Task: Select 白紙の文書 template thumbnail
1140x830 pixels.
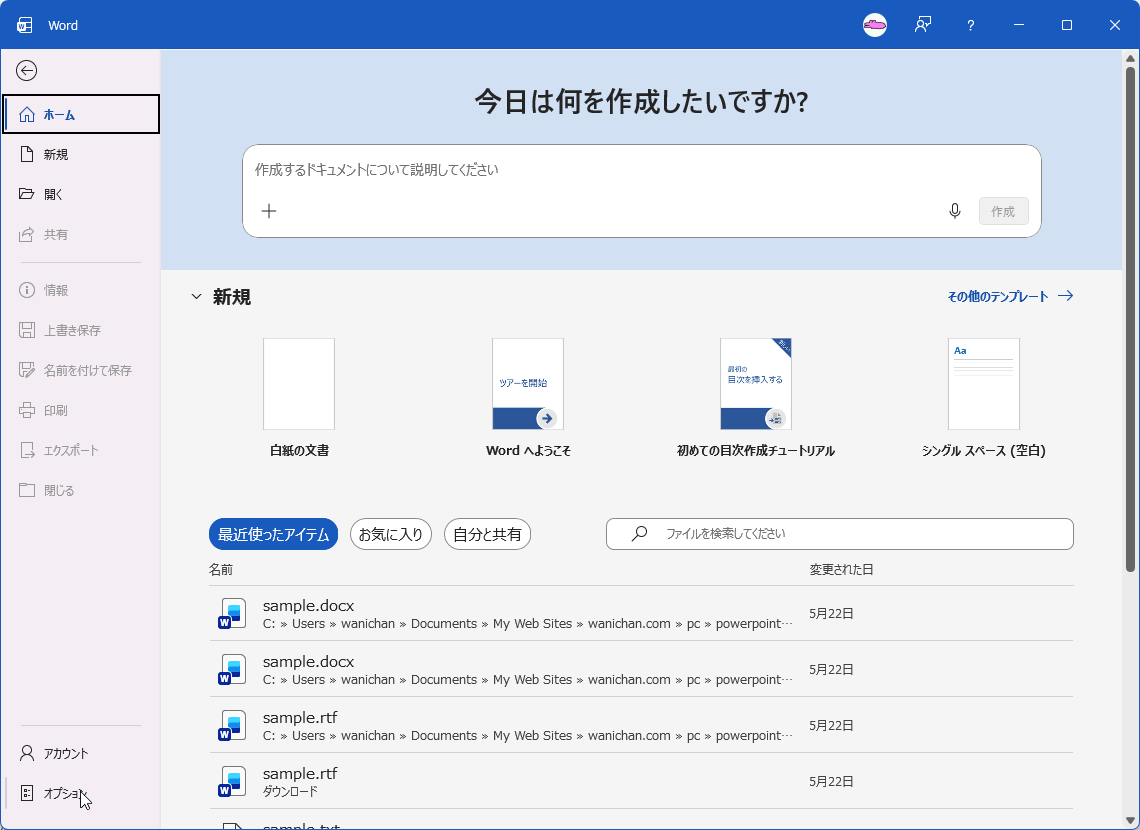Action: pyautogui.click(x=299, y=384)
